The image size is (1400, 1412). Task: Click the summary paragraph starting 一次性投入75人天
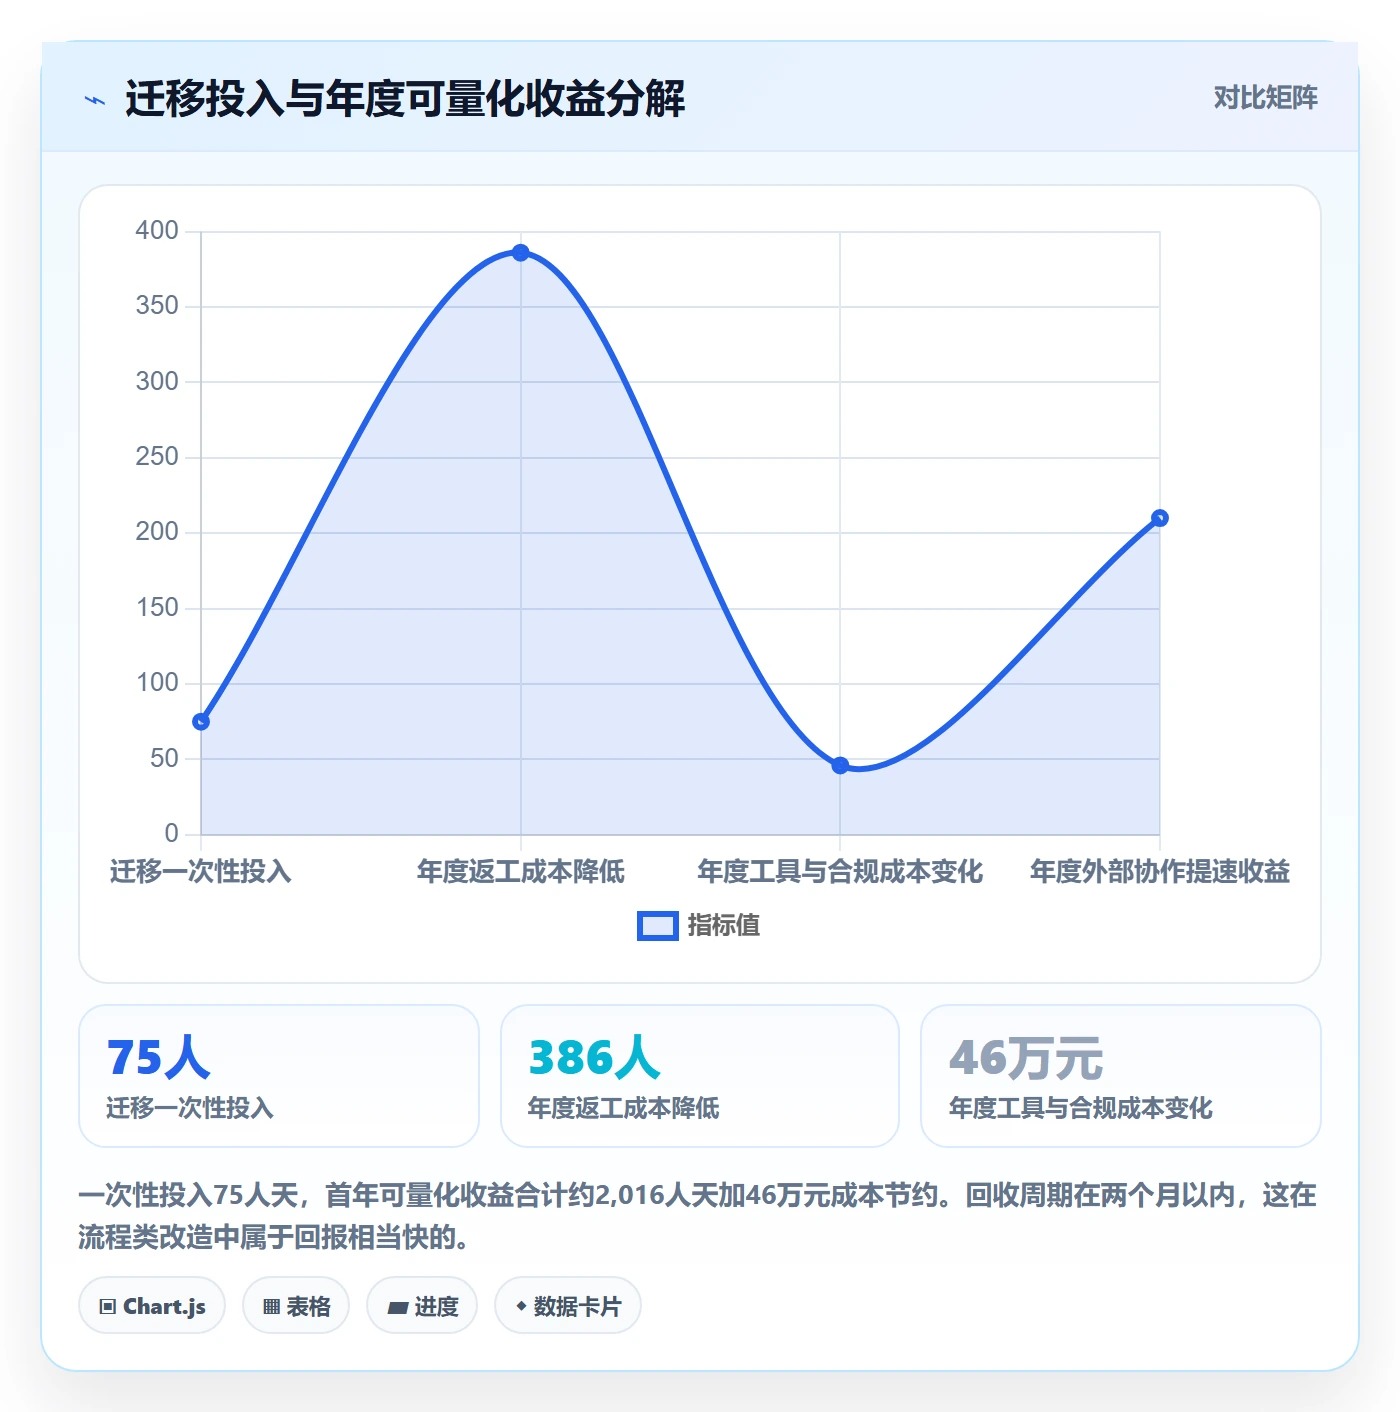click(698, 1216)
